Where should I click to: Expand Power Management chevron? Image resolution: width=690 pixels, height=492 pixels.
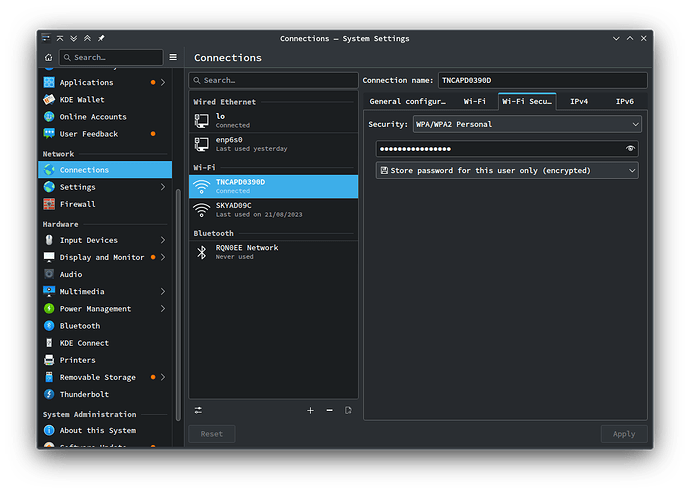(x=163, y=309)
